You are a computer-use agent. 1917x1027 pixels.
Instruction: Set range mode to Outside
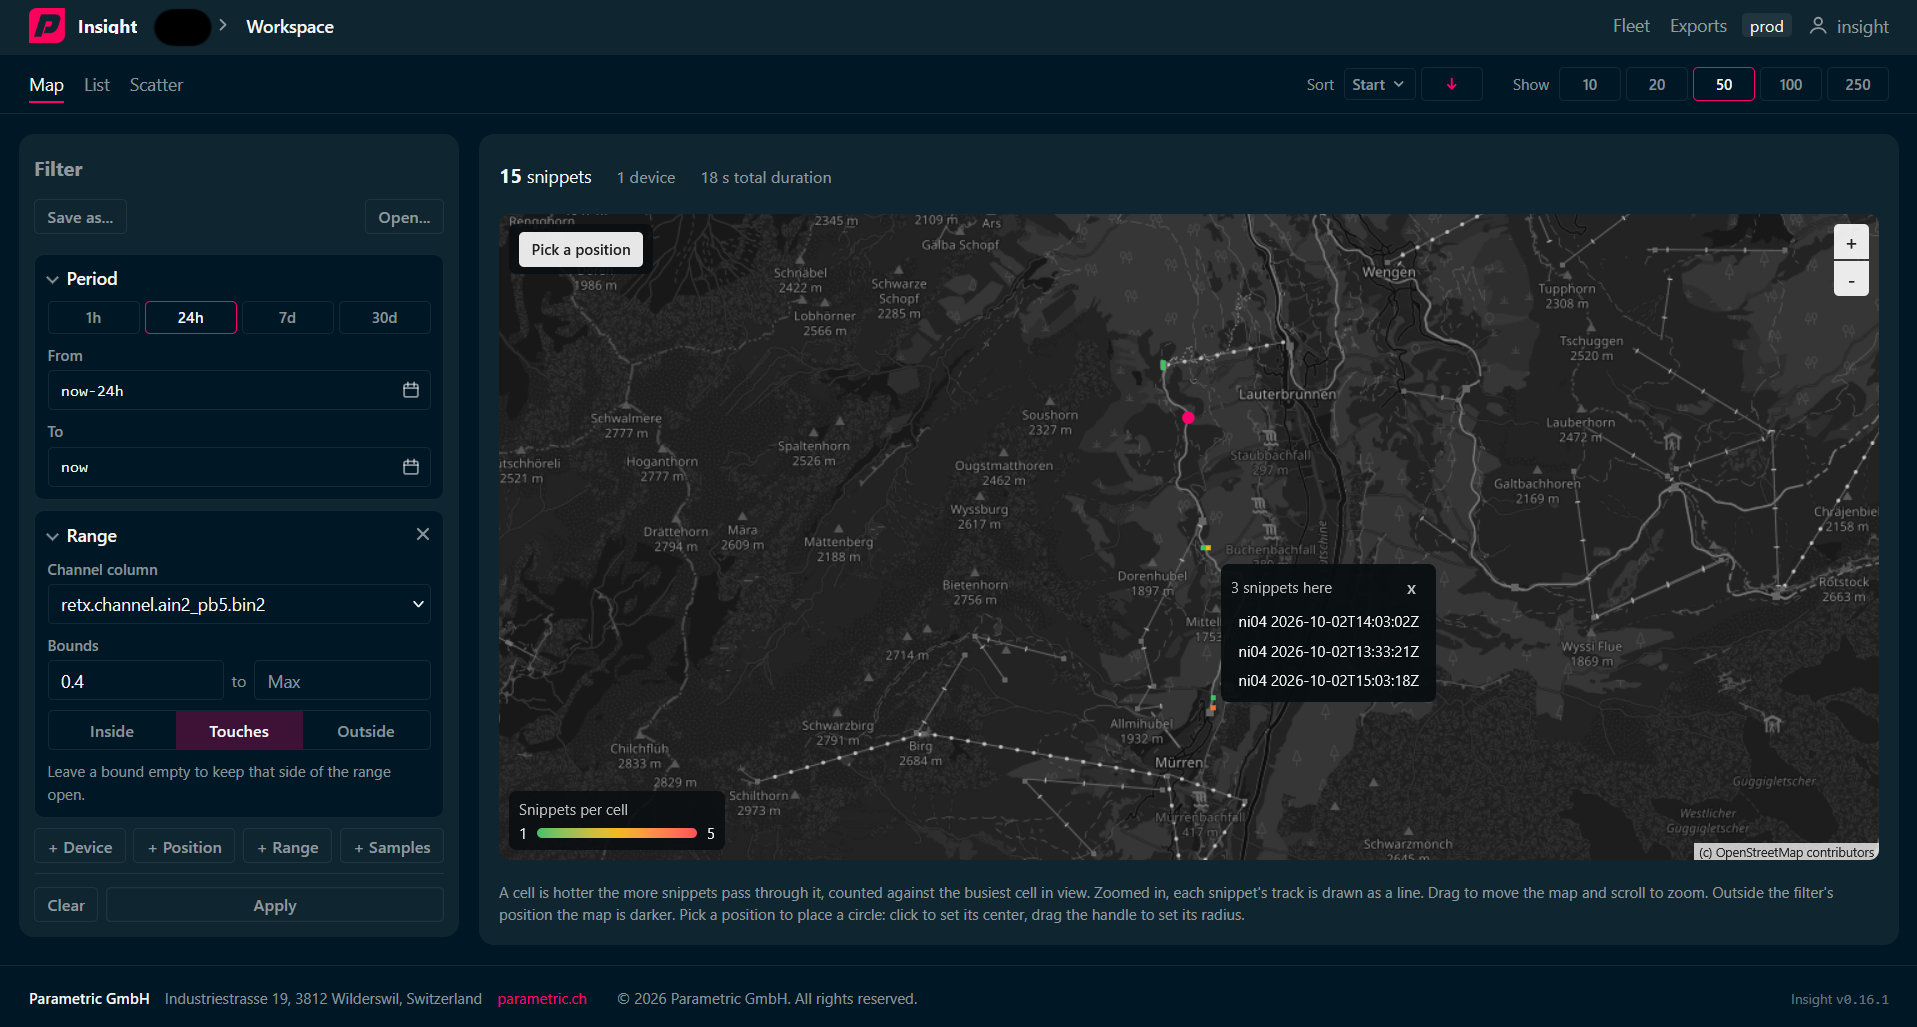[366, 731]
